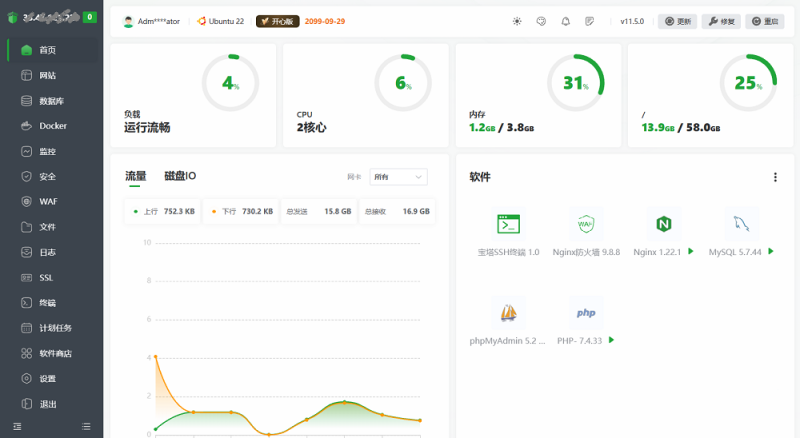The width and height of the screenshot is (800, 438).
Task: Go to the 数据库 database section
Action: [x=53, y=101]
